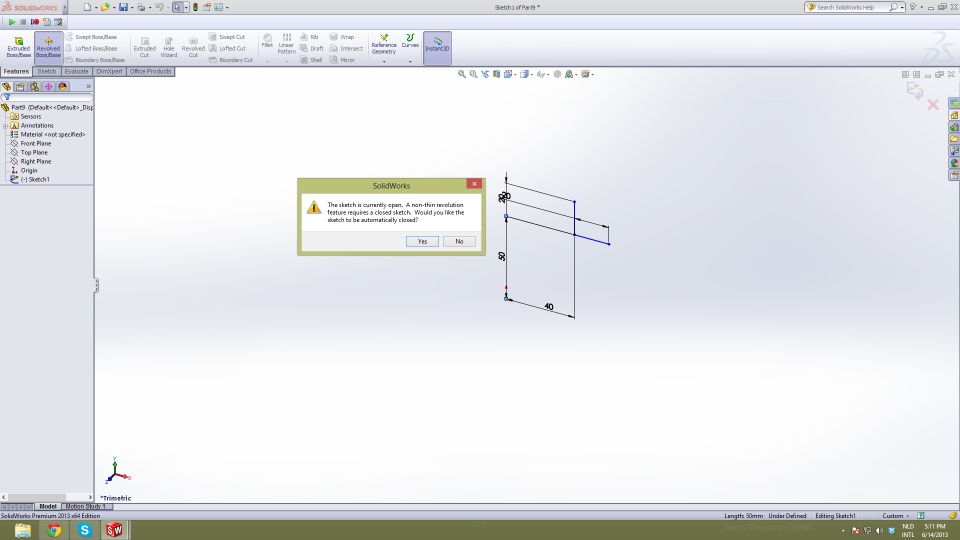
Task: Switch to the Evaluate tab
Action: click(77, 72)
